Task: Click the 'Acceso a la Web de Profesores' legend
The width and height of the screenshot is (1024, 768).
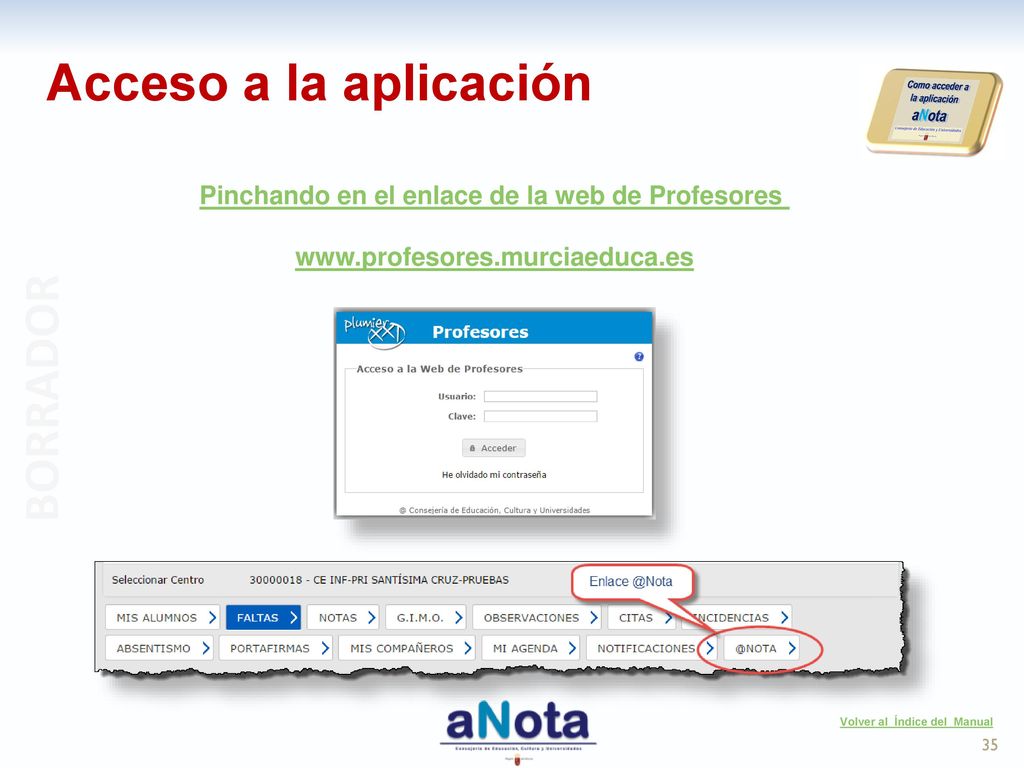Action: point(440,369)
